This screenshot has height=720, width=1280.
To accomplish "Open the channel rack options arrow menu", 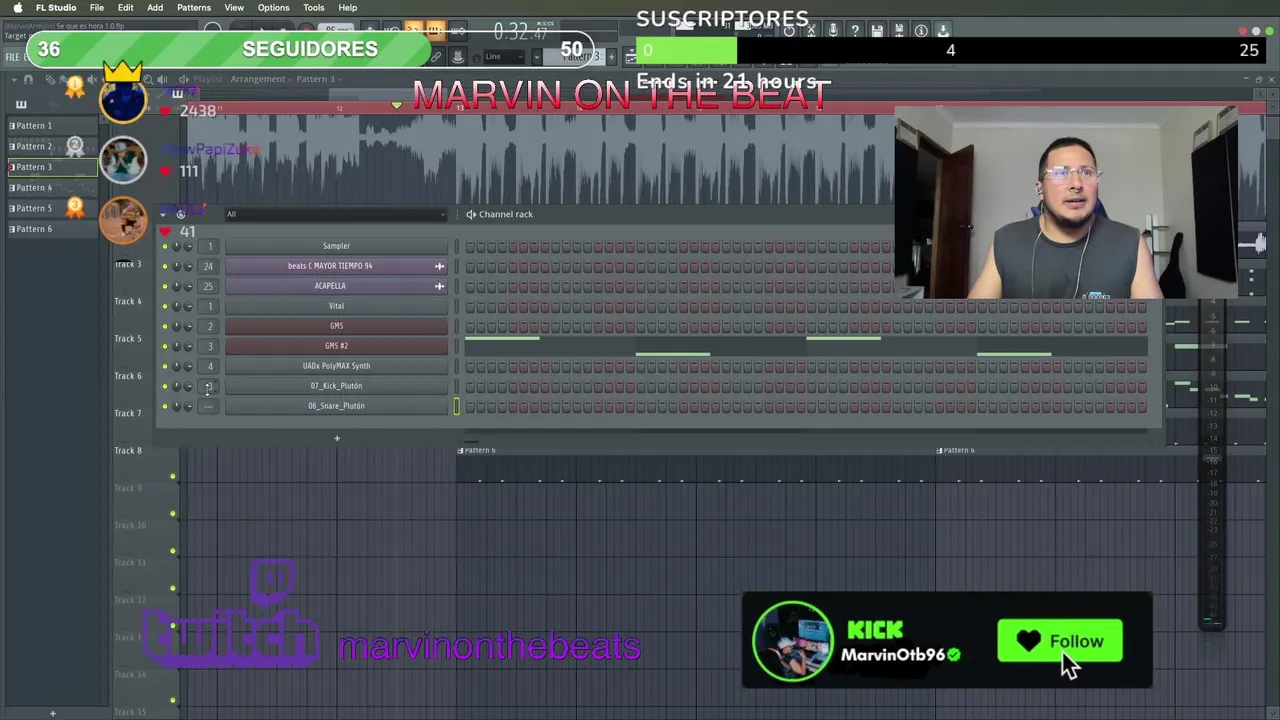I will click(163, 214).
